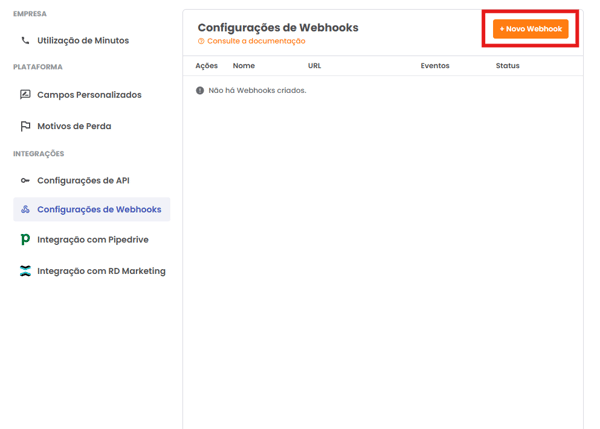Follow the Consulte a documentação link
The image size is (600, 429).
click(x=256, y=41)
